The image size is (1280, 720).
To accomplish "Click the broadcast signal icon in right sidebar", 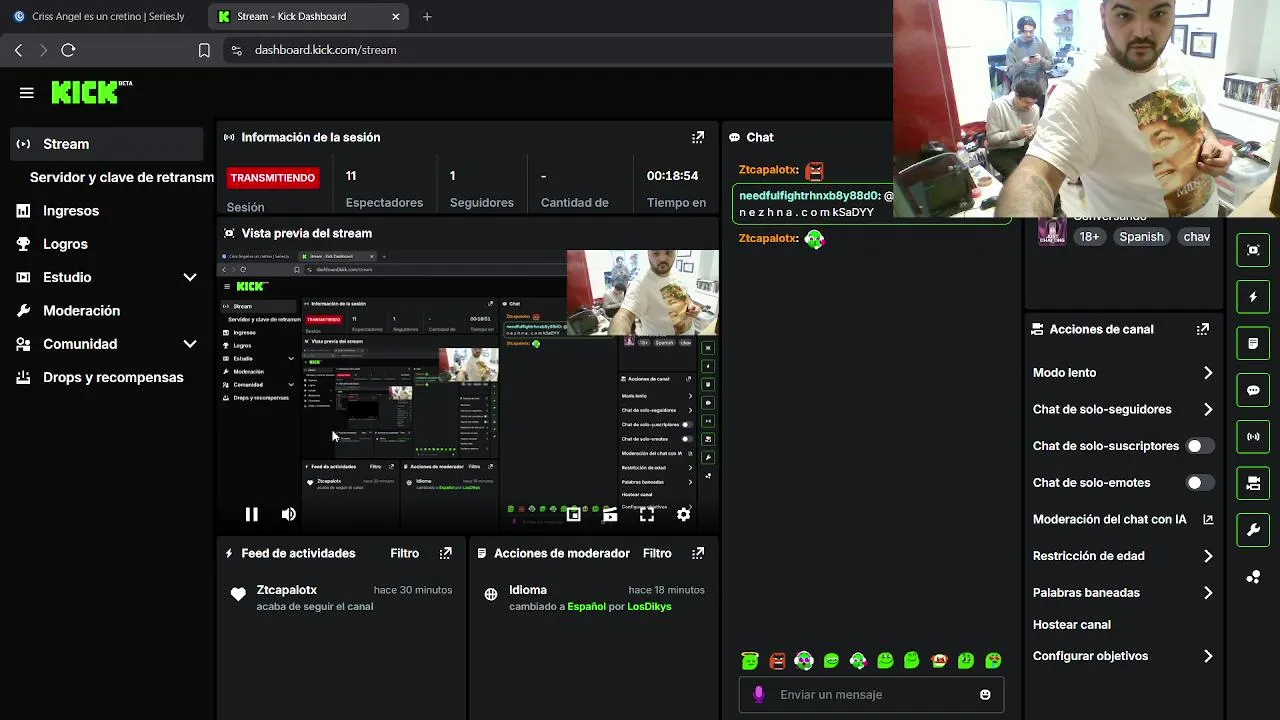I will (x=1253, y=437).
